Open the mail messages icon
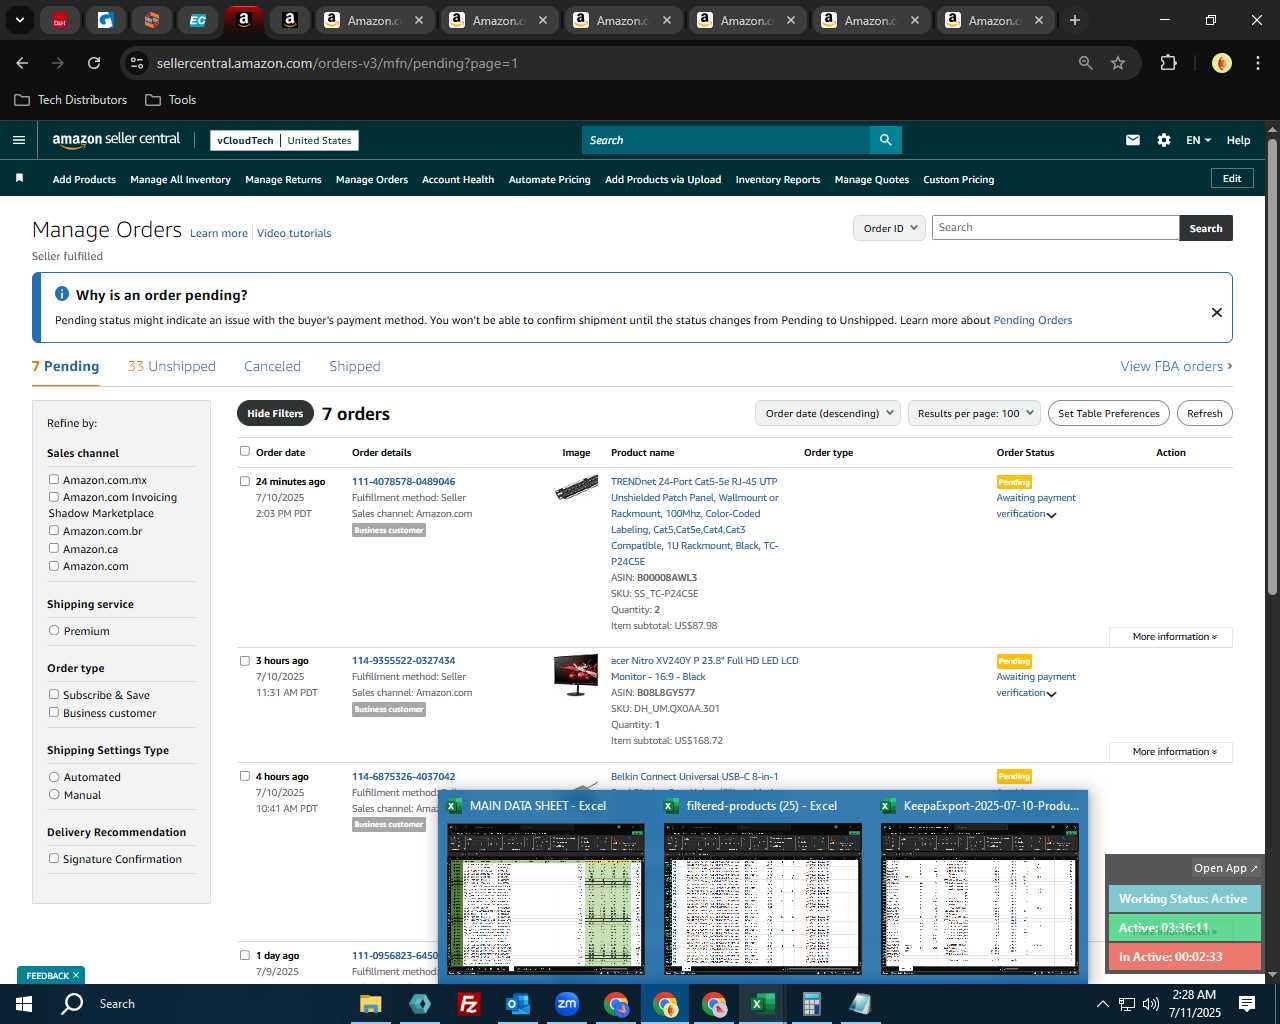 point(1133,140)
